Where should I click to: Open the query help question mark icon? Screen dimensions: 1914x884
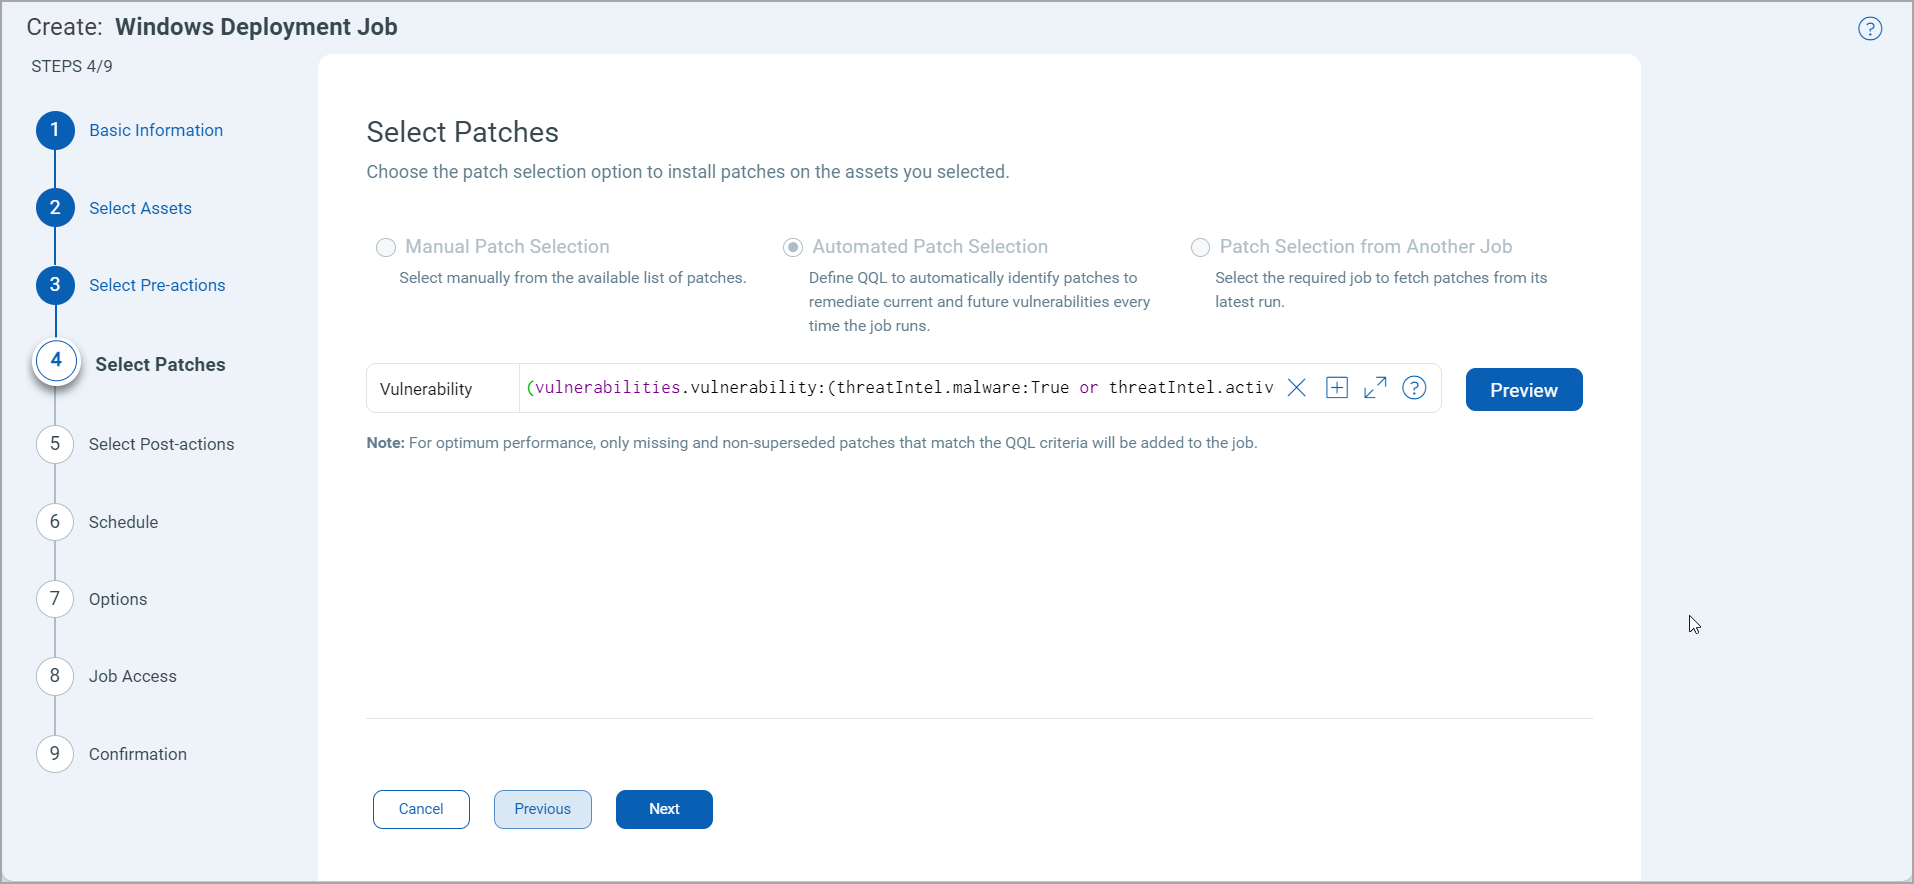tap(1414, 388)
